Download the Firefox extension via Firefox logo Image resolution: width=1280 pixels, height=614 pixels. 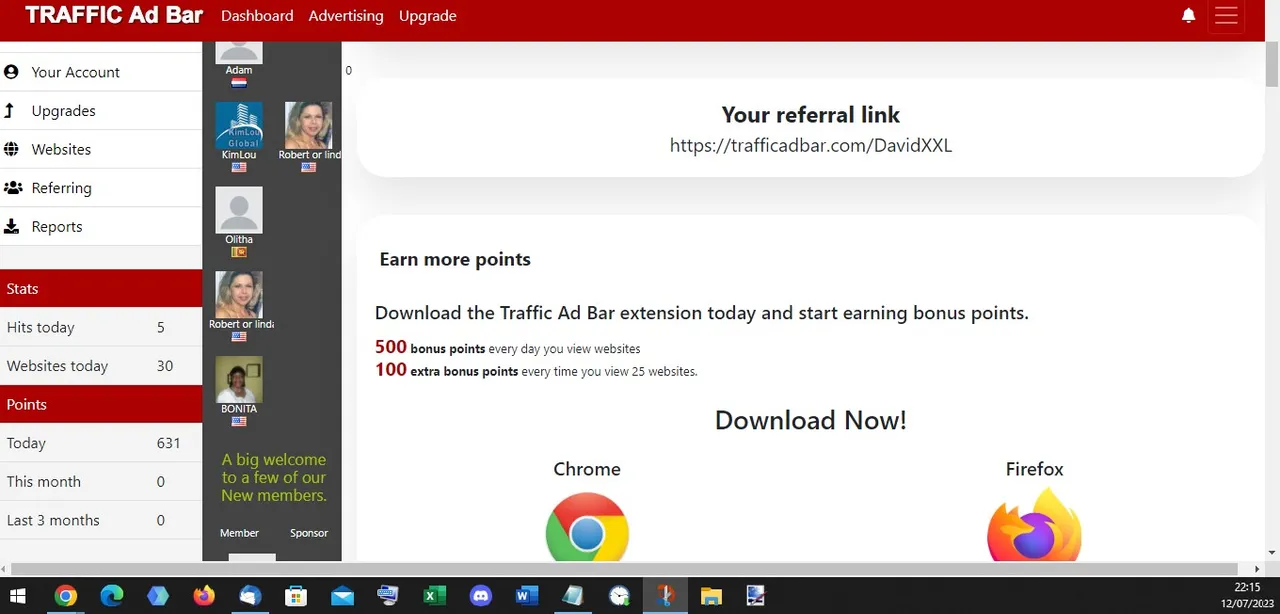[x=1034, y=525]
